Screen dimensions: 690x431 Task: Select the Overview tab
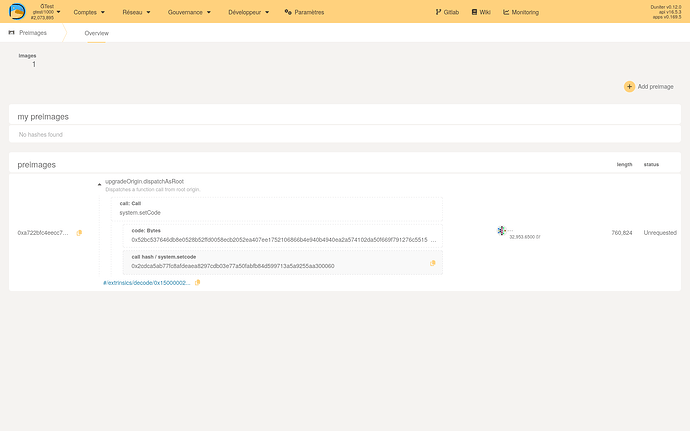coord(97,33)
